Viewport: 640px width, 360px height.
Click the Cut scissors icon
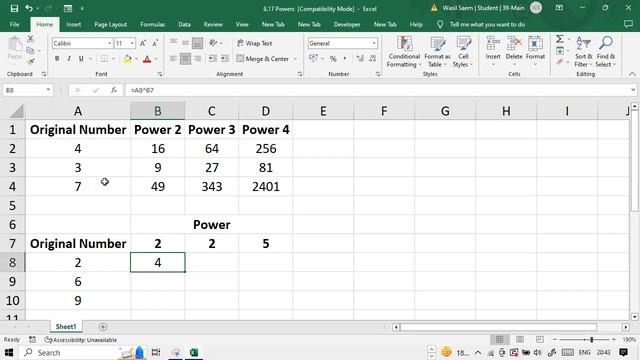coord(31,39)
